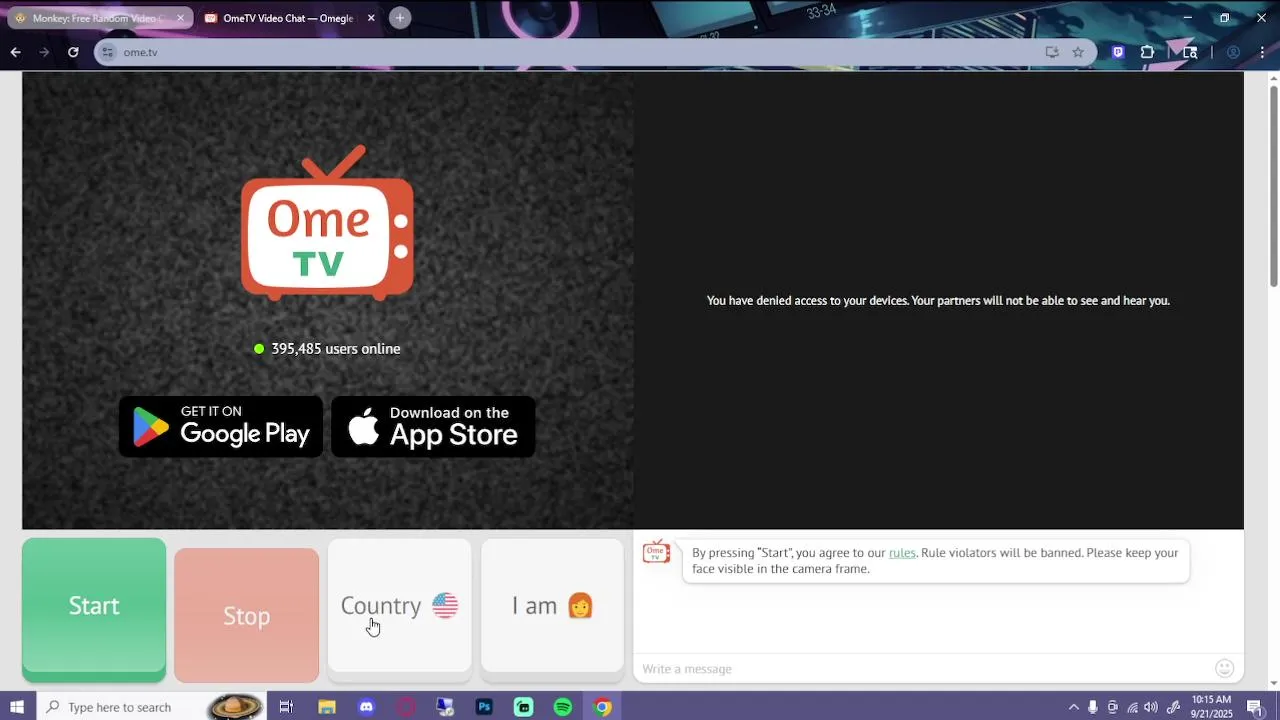Open the tab search icon in the toolbar
Image resolution: width=1280 pixels, height=720 pixels.
[1190, 52]
